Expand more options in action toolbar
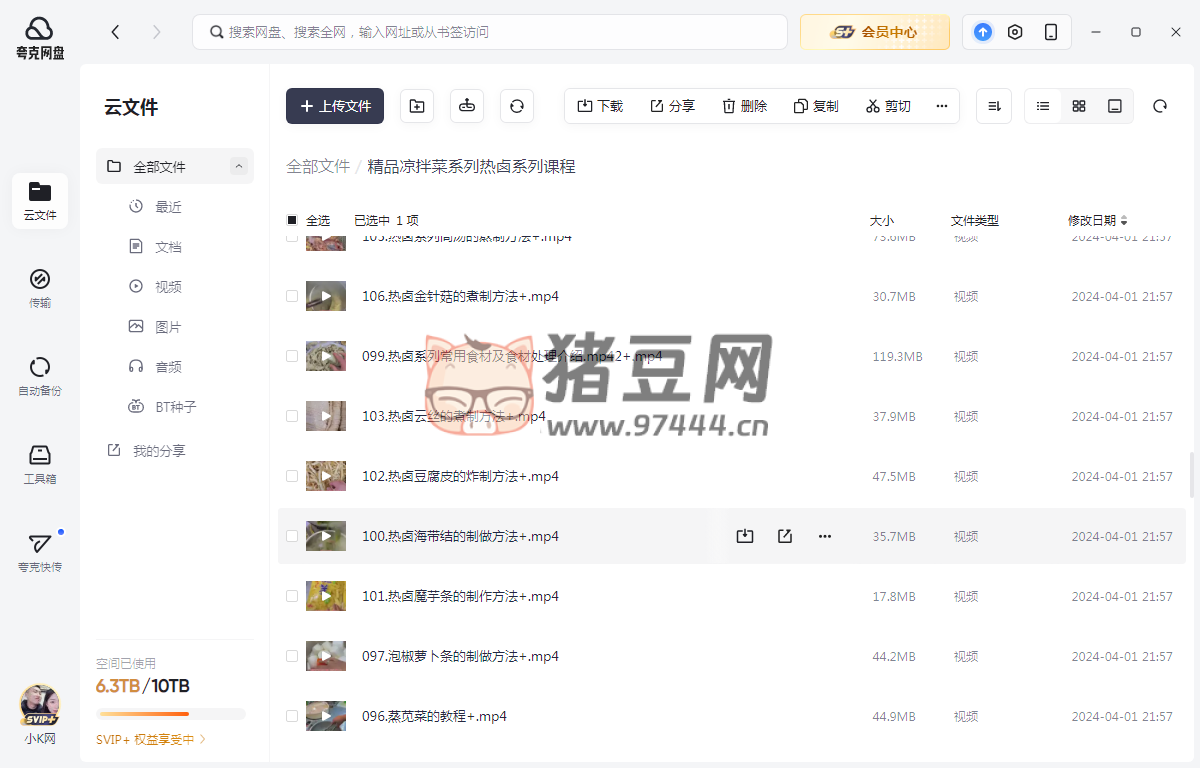 pos(941,106)
